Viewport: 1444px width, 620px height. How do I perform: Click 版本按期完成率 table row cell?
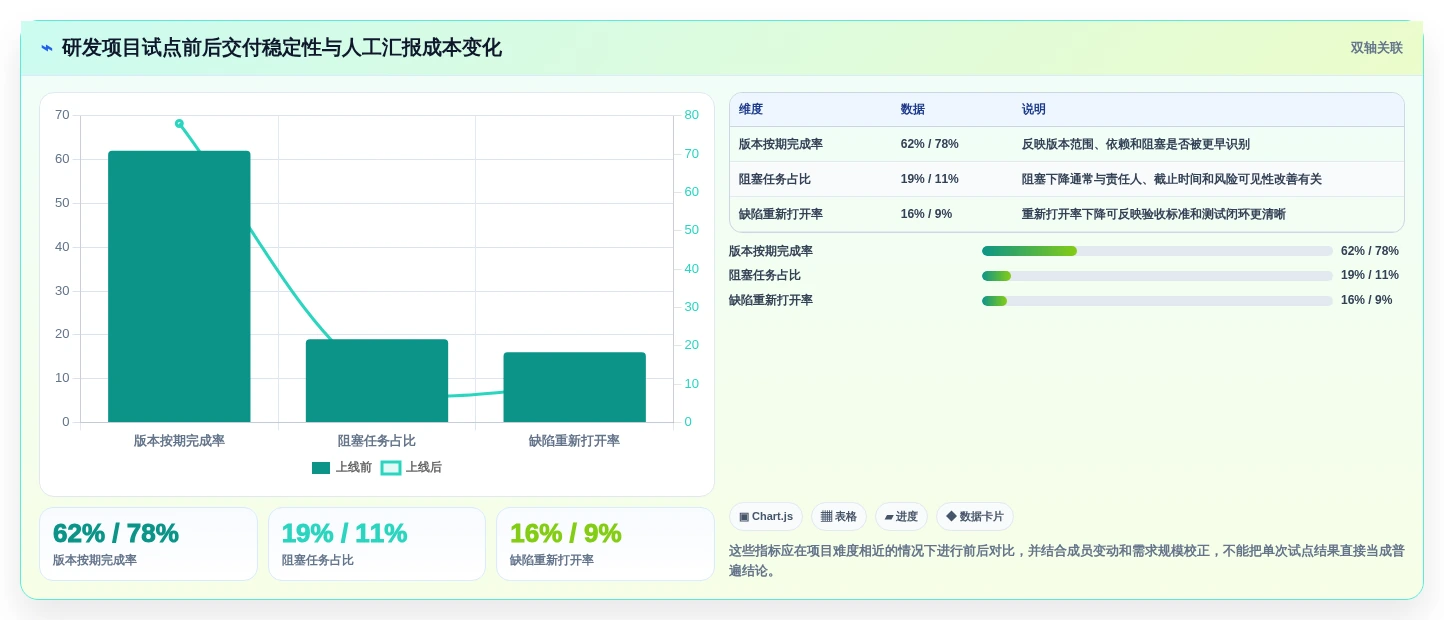[781, 144]
